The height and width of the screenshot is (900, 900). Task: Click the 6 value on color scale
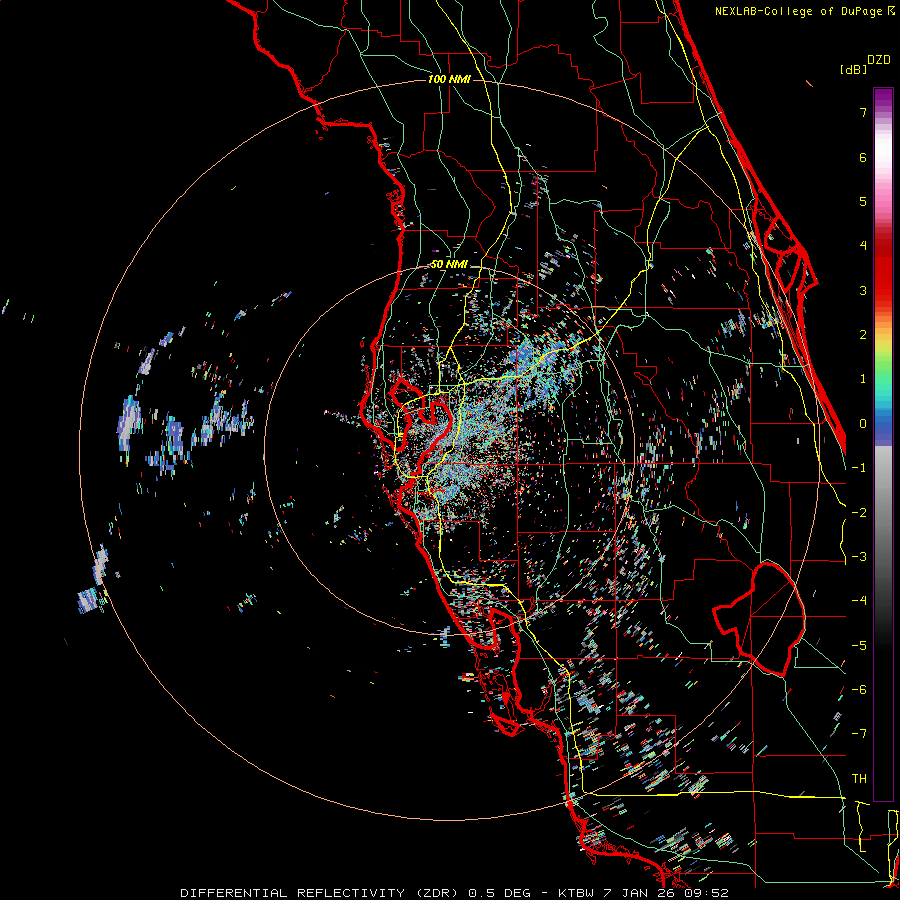pos(863,157)
